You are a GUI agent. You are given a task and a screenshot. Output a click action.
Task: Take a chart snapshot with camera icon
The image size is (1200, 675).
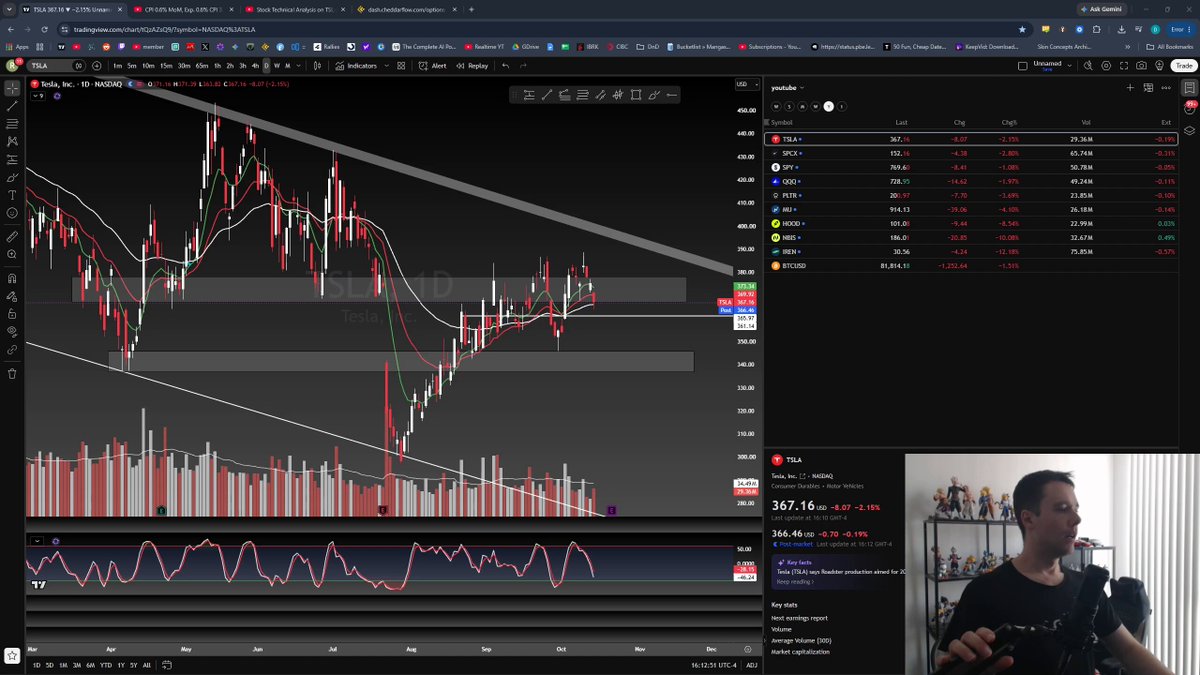tap(1142, 66)
